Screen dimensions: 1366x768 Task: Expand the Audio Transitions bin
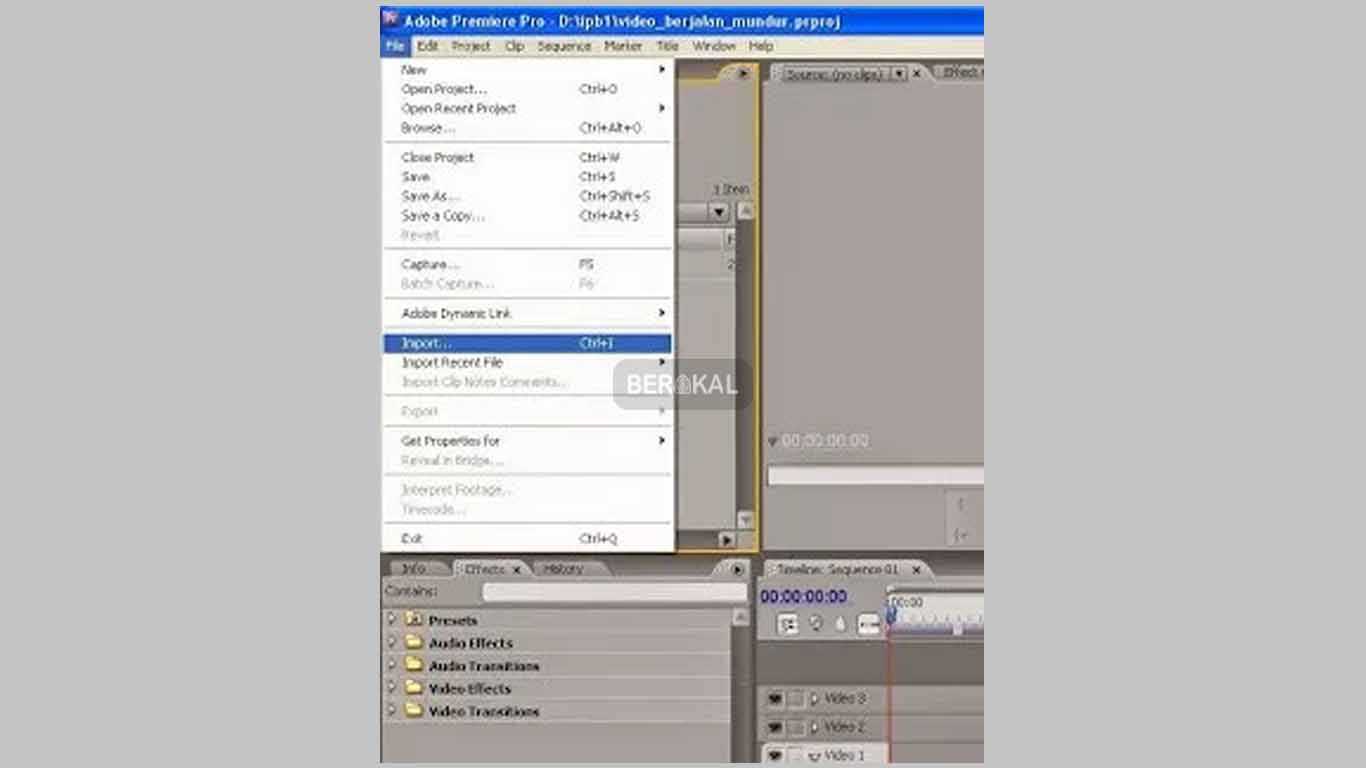point(392,666)
